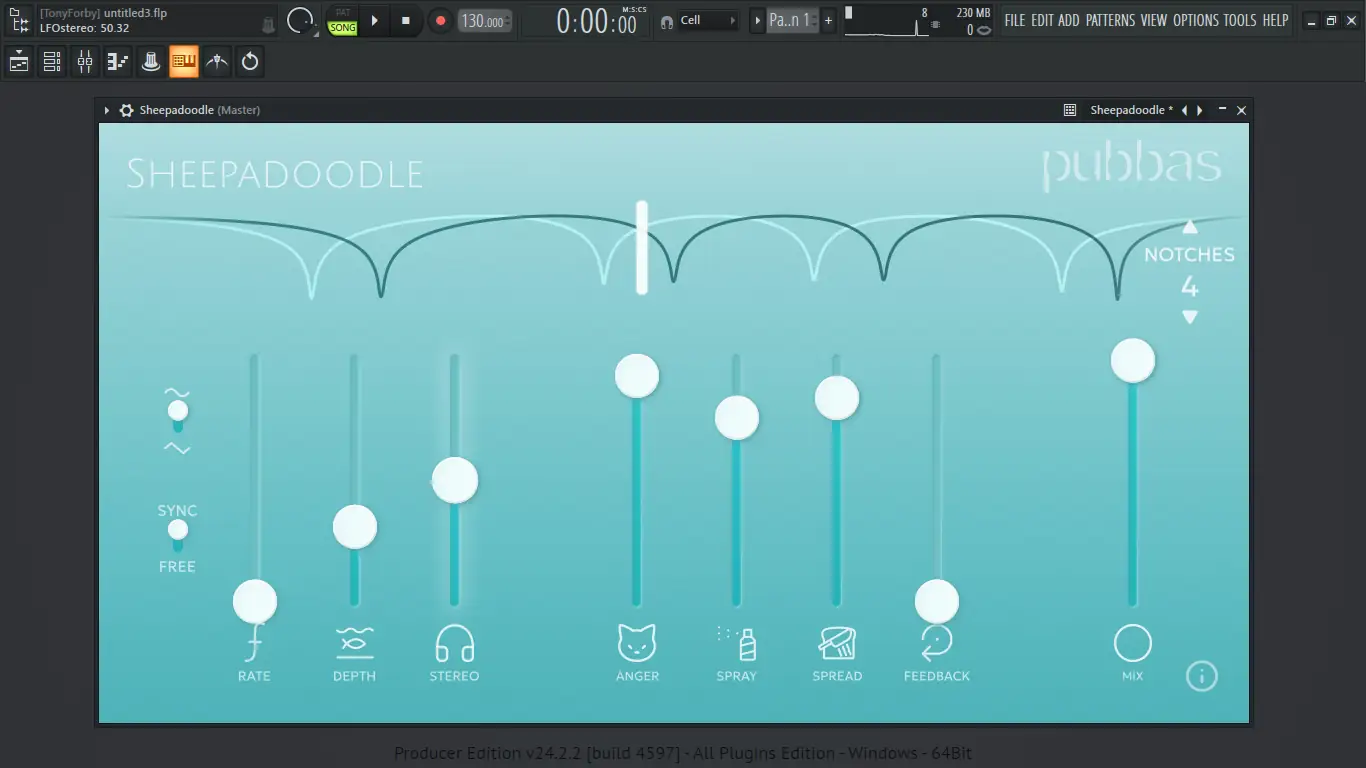Open the Sheepadoodle info button
1366x768 pixels.
(1202, 676)
